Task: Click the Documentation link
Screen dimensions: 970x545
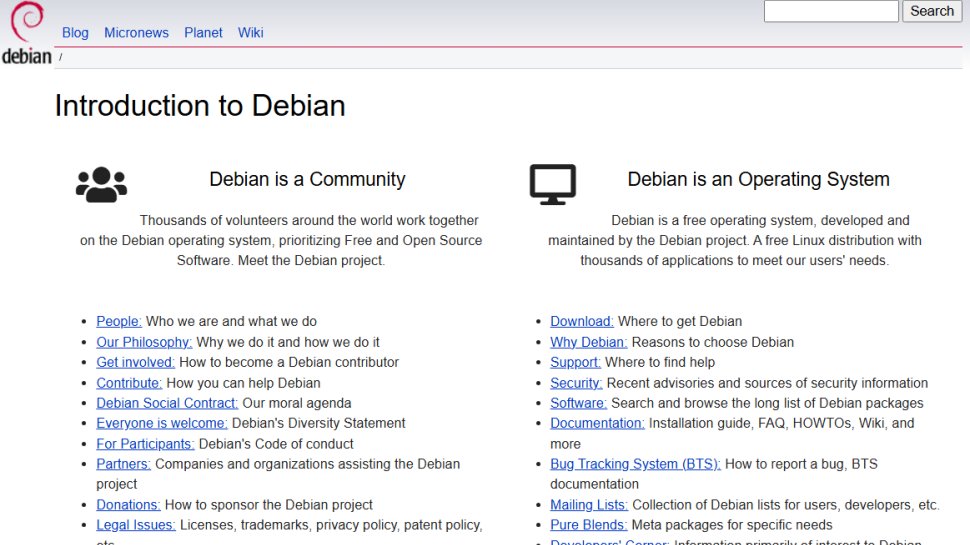Action: click(597, 423)
